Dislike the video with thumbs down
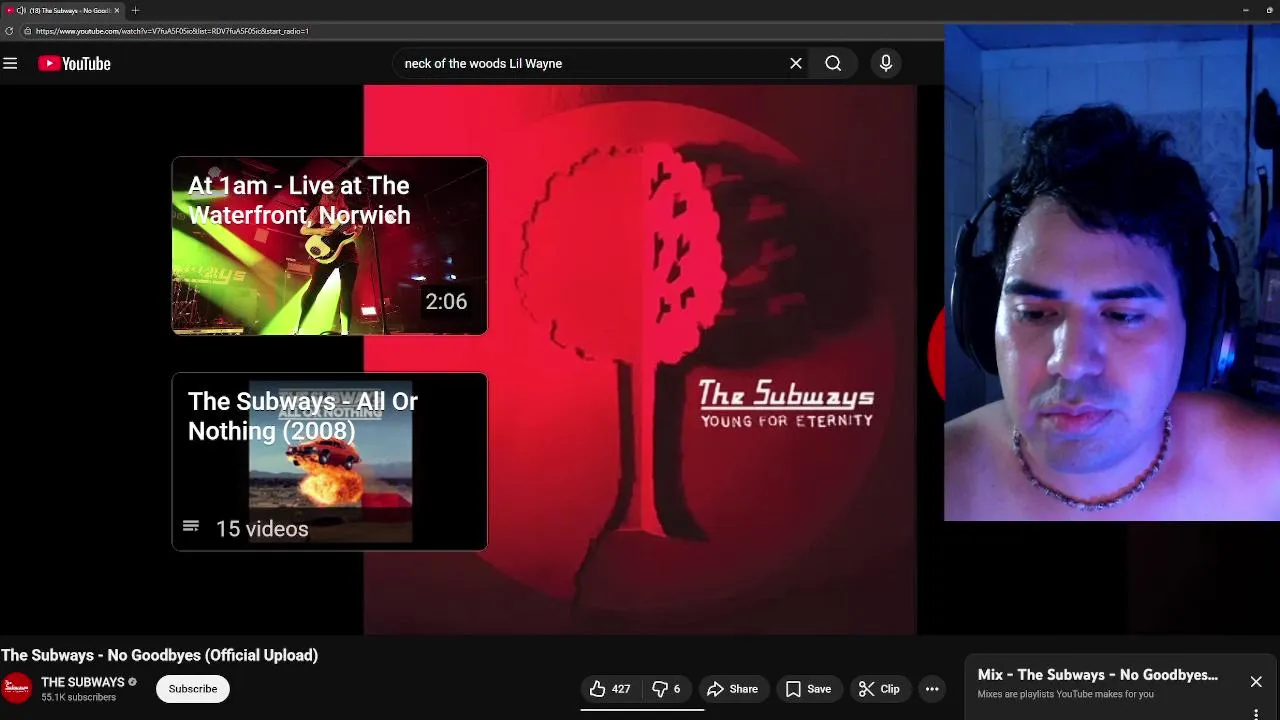Screen dimensions: 1280x720 click(667, 689)
